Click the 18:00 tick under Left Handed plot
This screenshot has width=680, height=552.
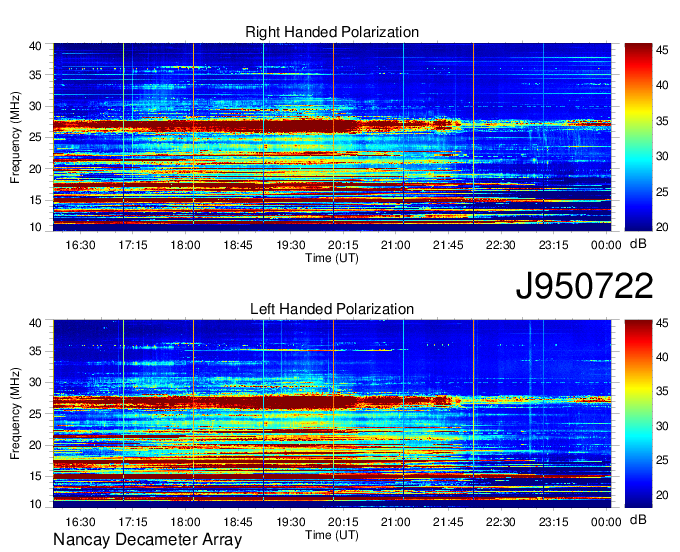click(186, 522)
